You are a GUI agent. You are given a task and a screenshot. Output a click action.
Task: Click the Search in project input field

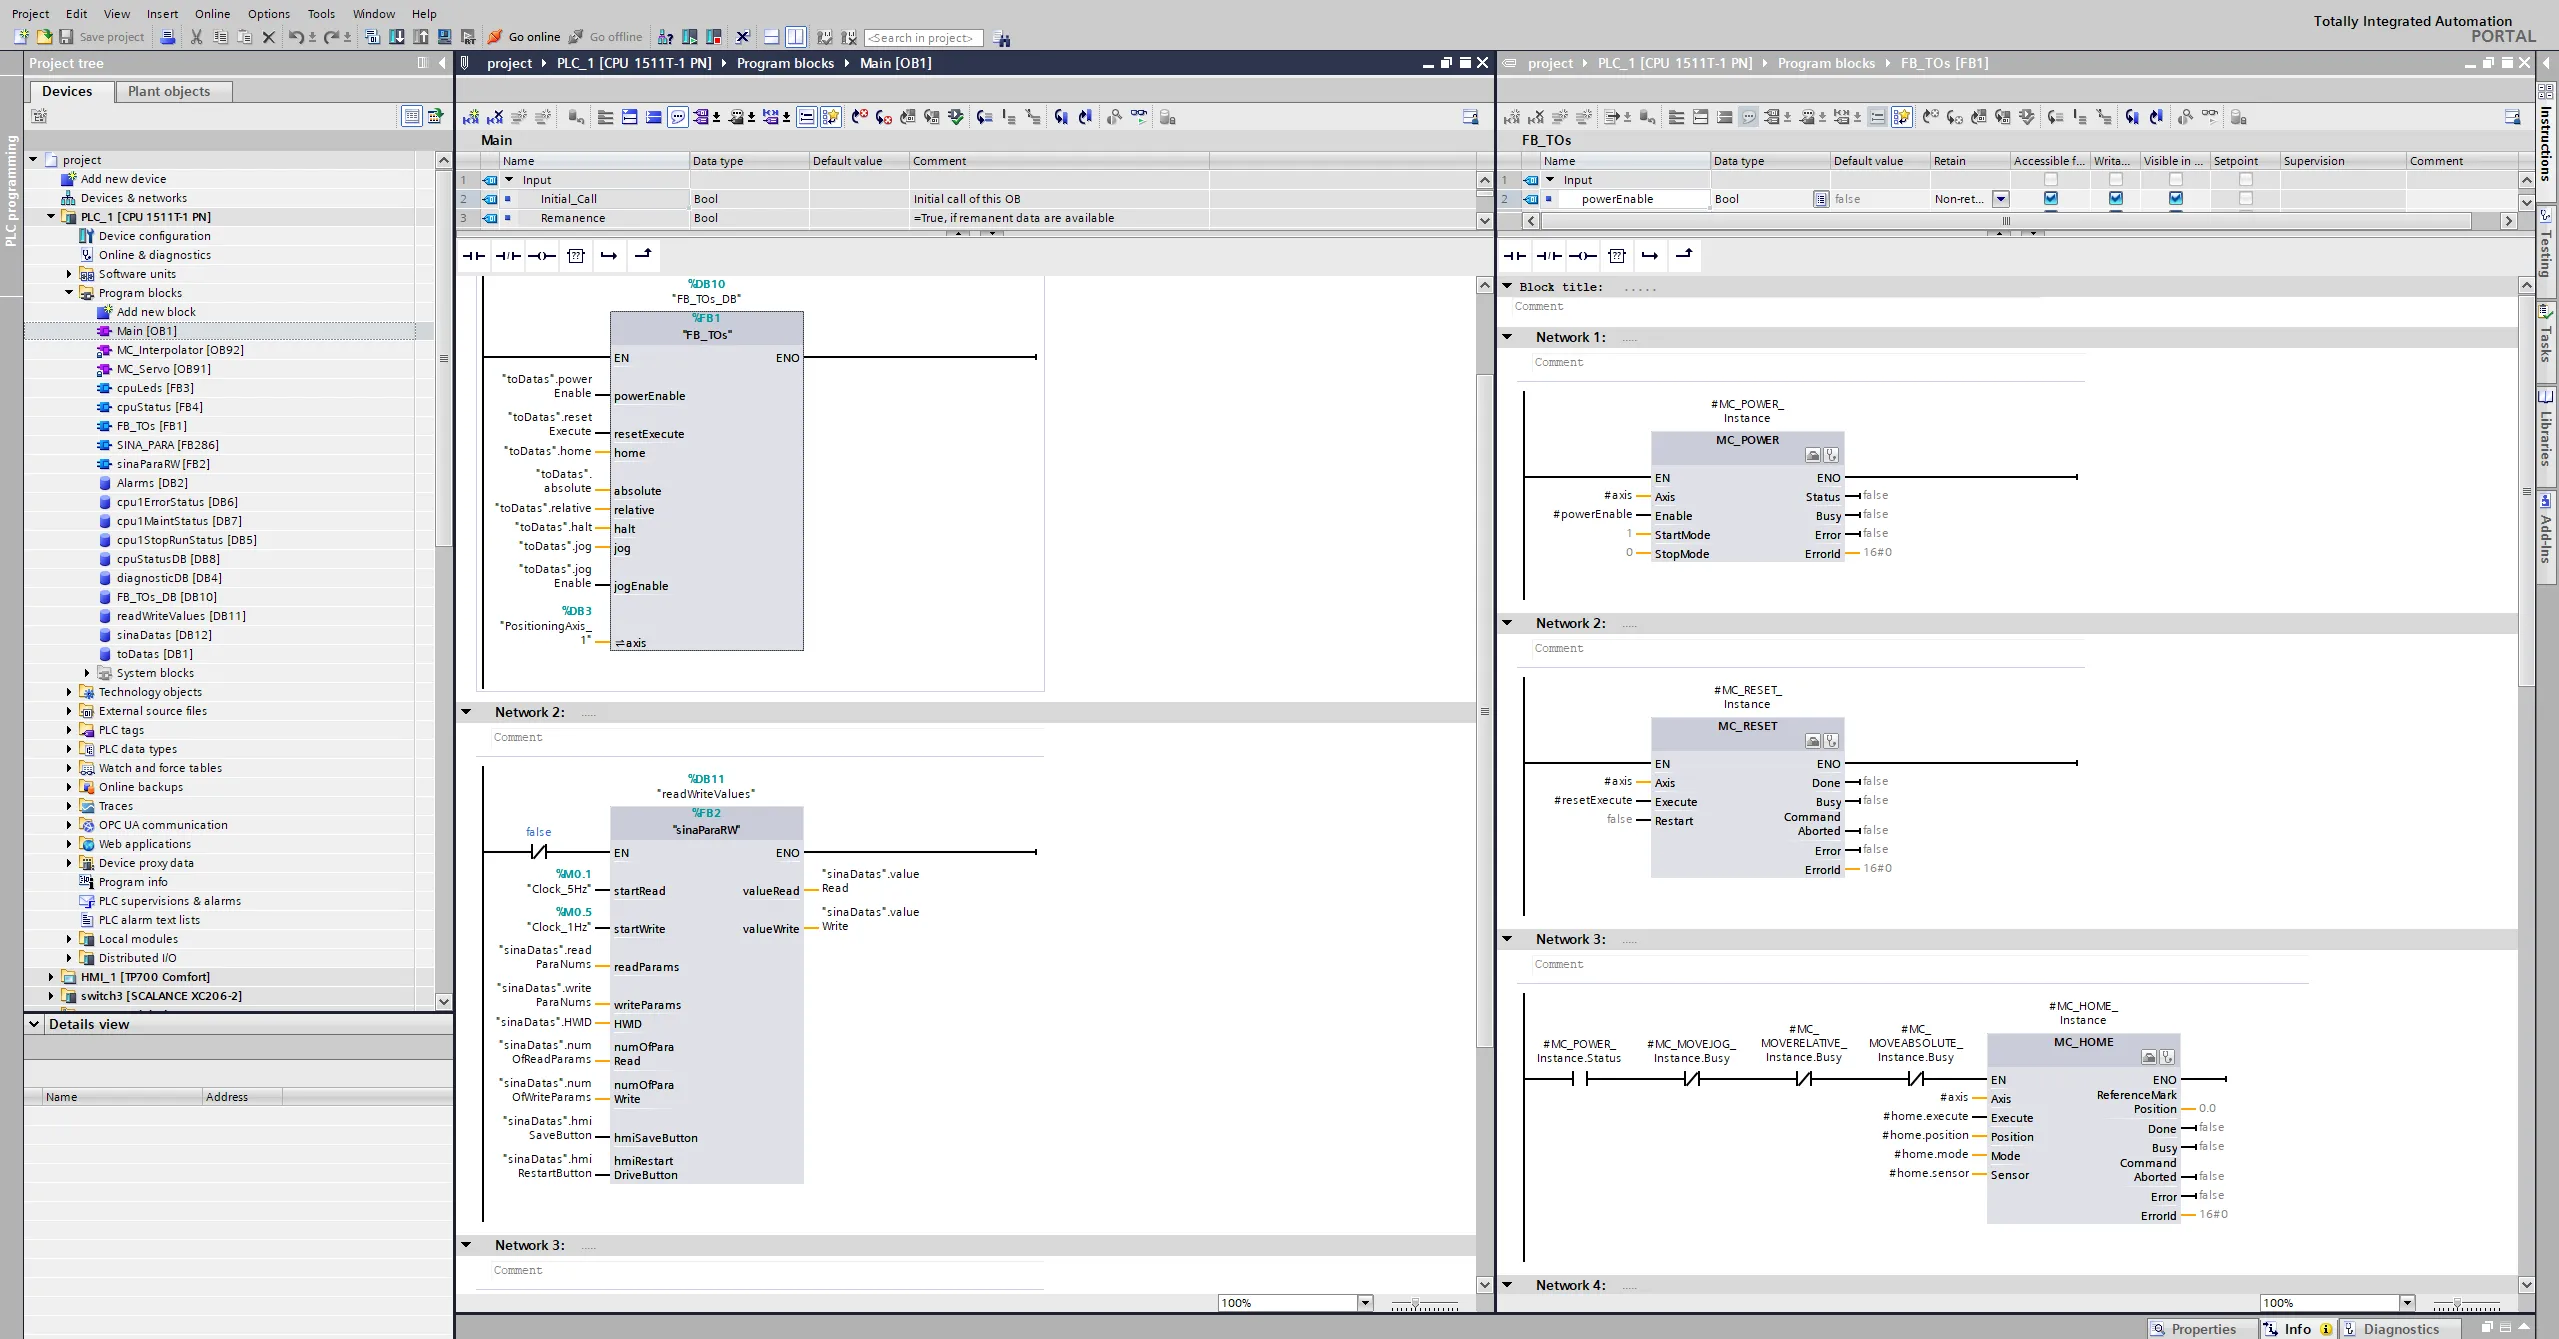tap(923, 38)
